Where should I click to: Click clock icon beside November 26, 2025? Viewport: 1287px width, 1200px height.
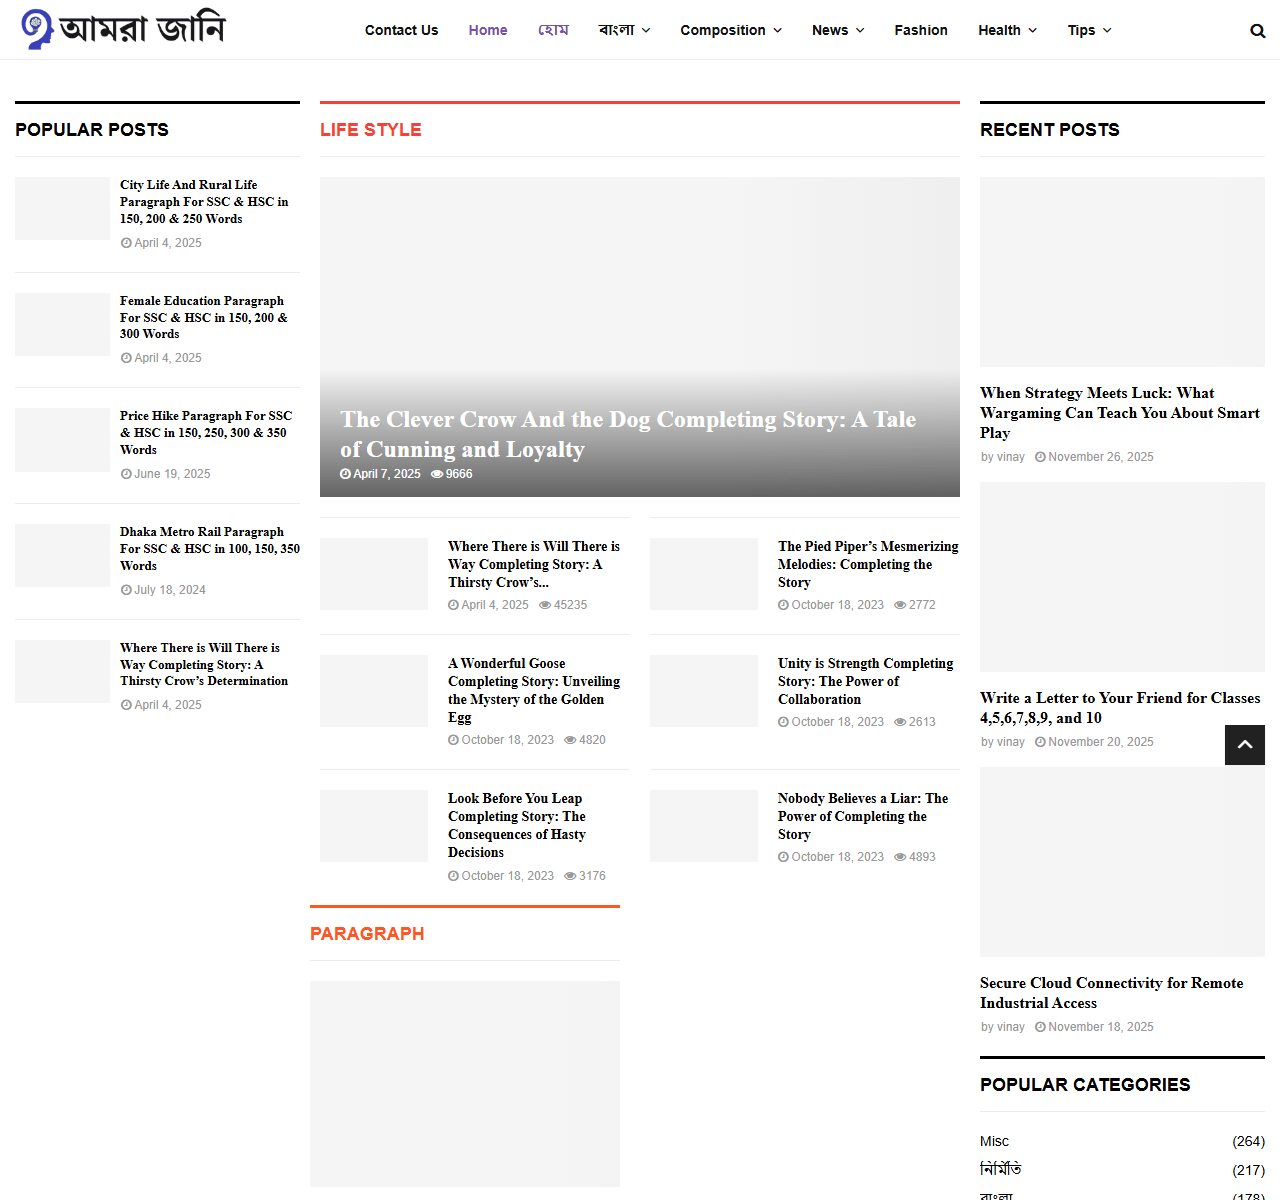click(x=1040, y=457)
